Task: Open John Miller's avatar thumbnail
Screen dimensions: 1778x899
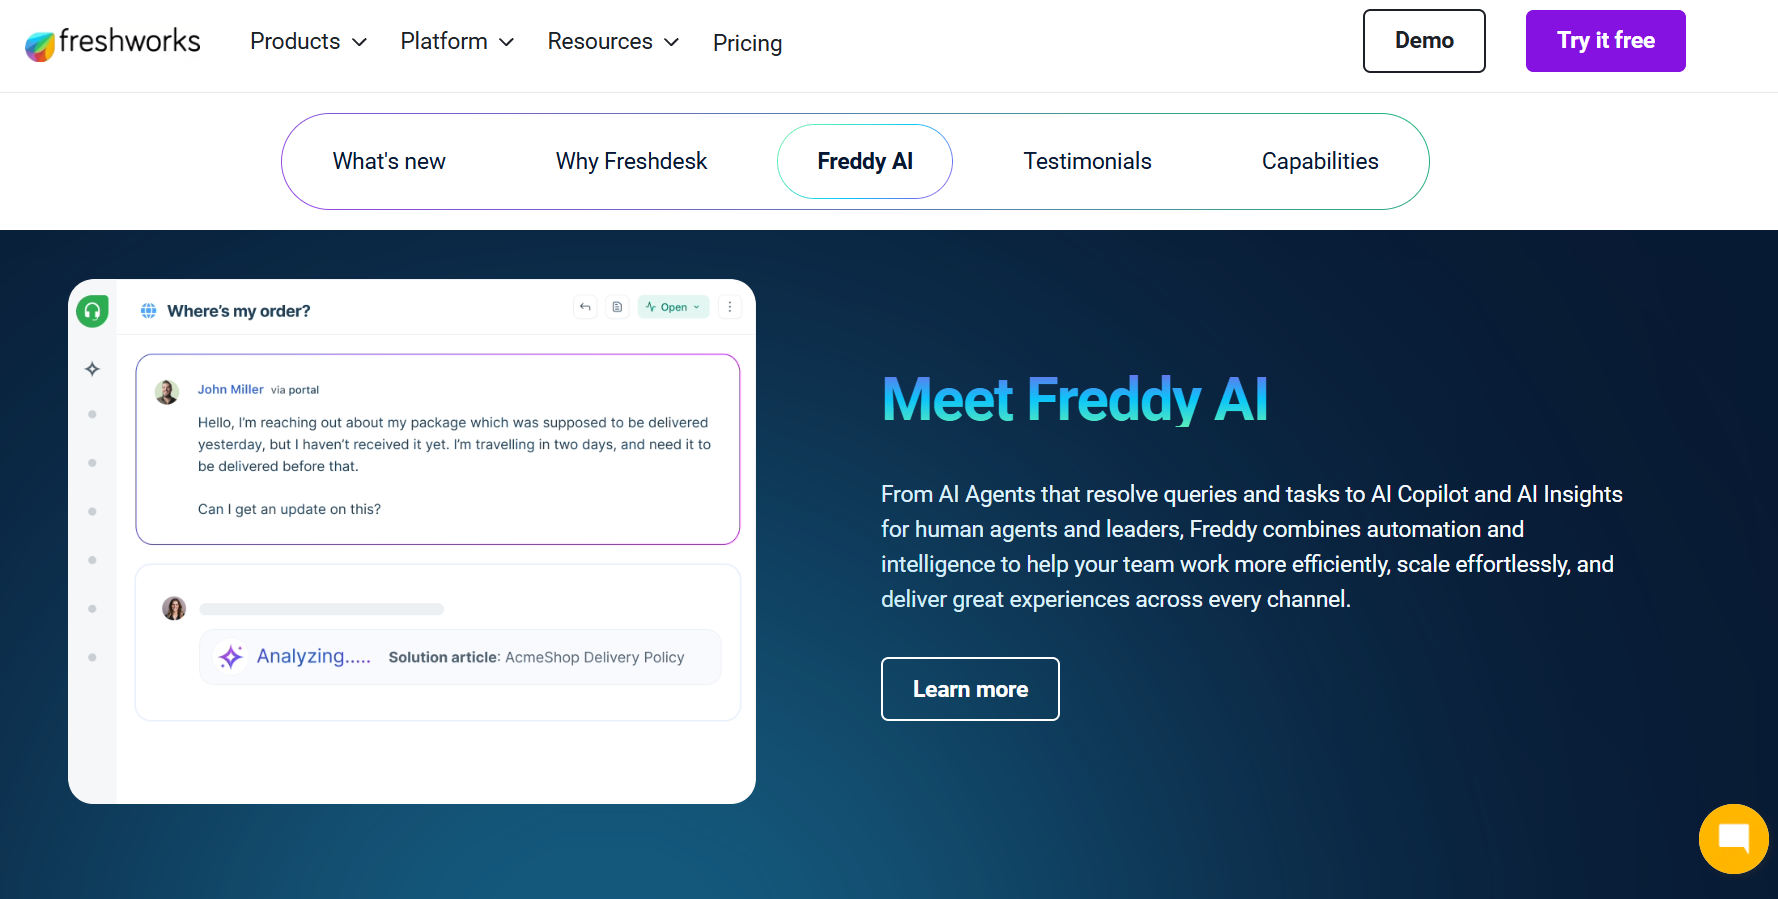Action: [167, 391]
